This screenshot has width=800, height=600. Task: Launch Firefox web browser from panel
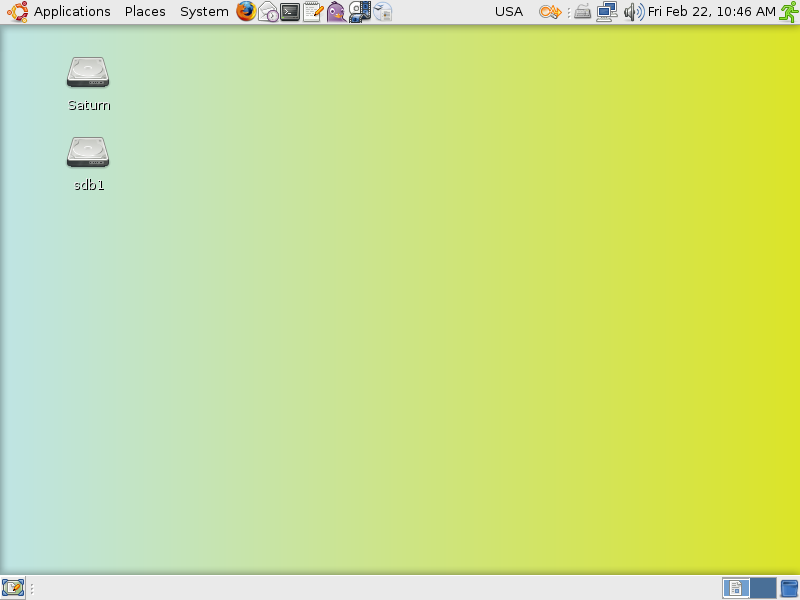click(x=246, y=11)
